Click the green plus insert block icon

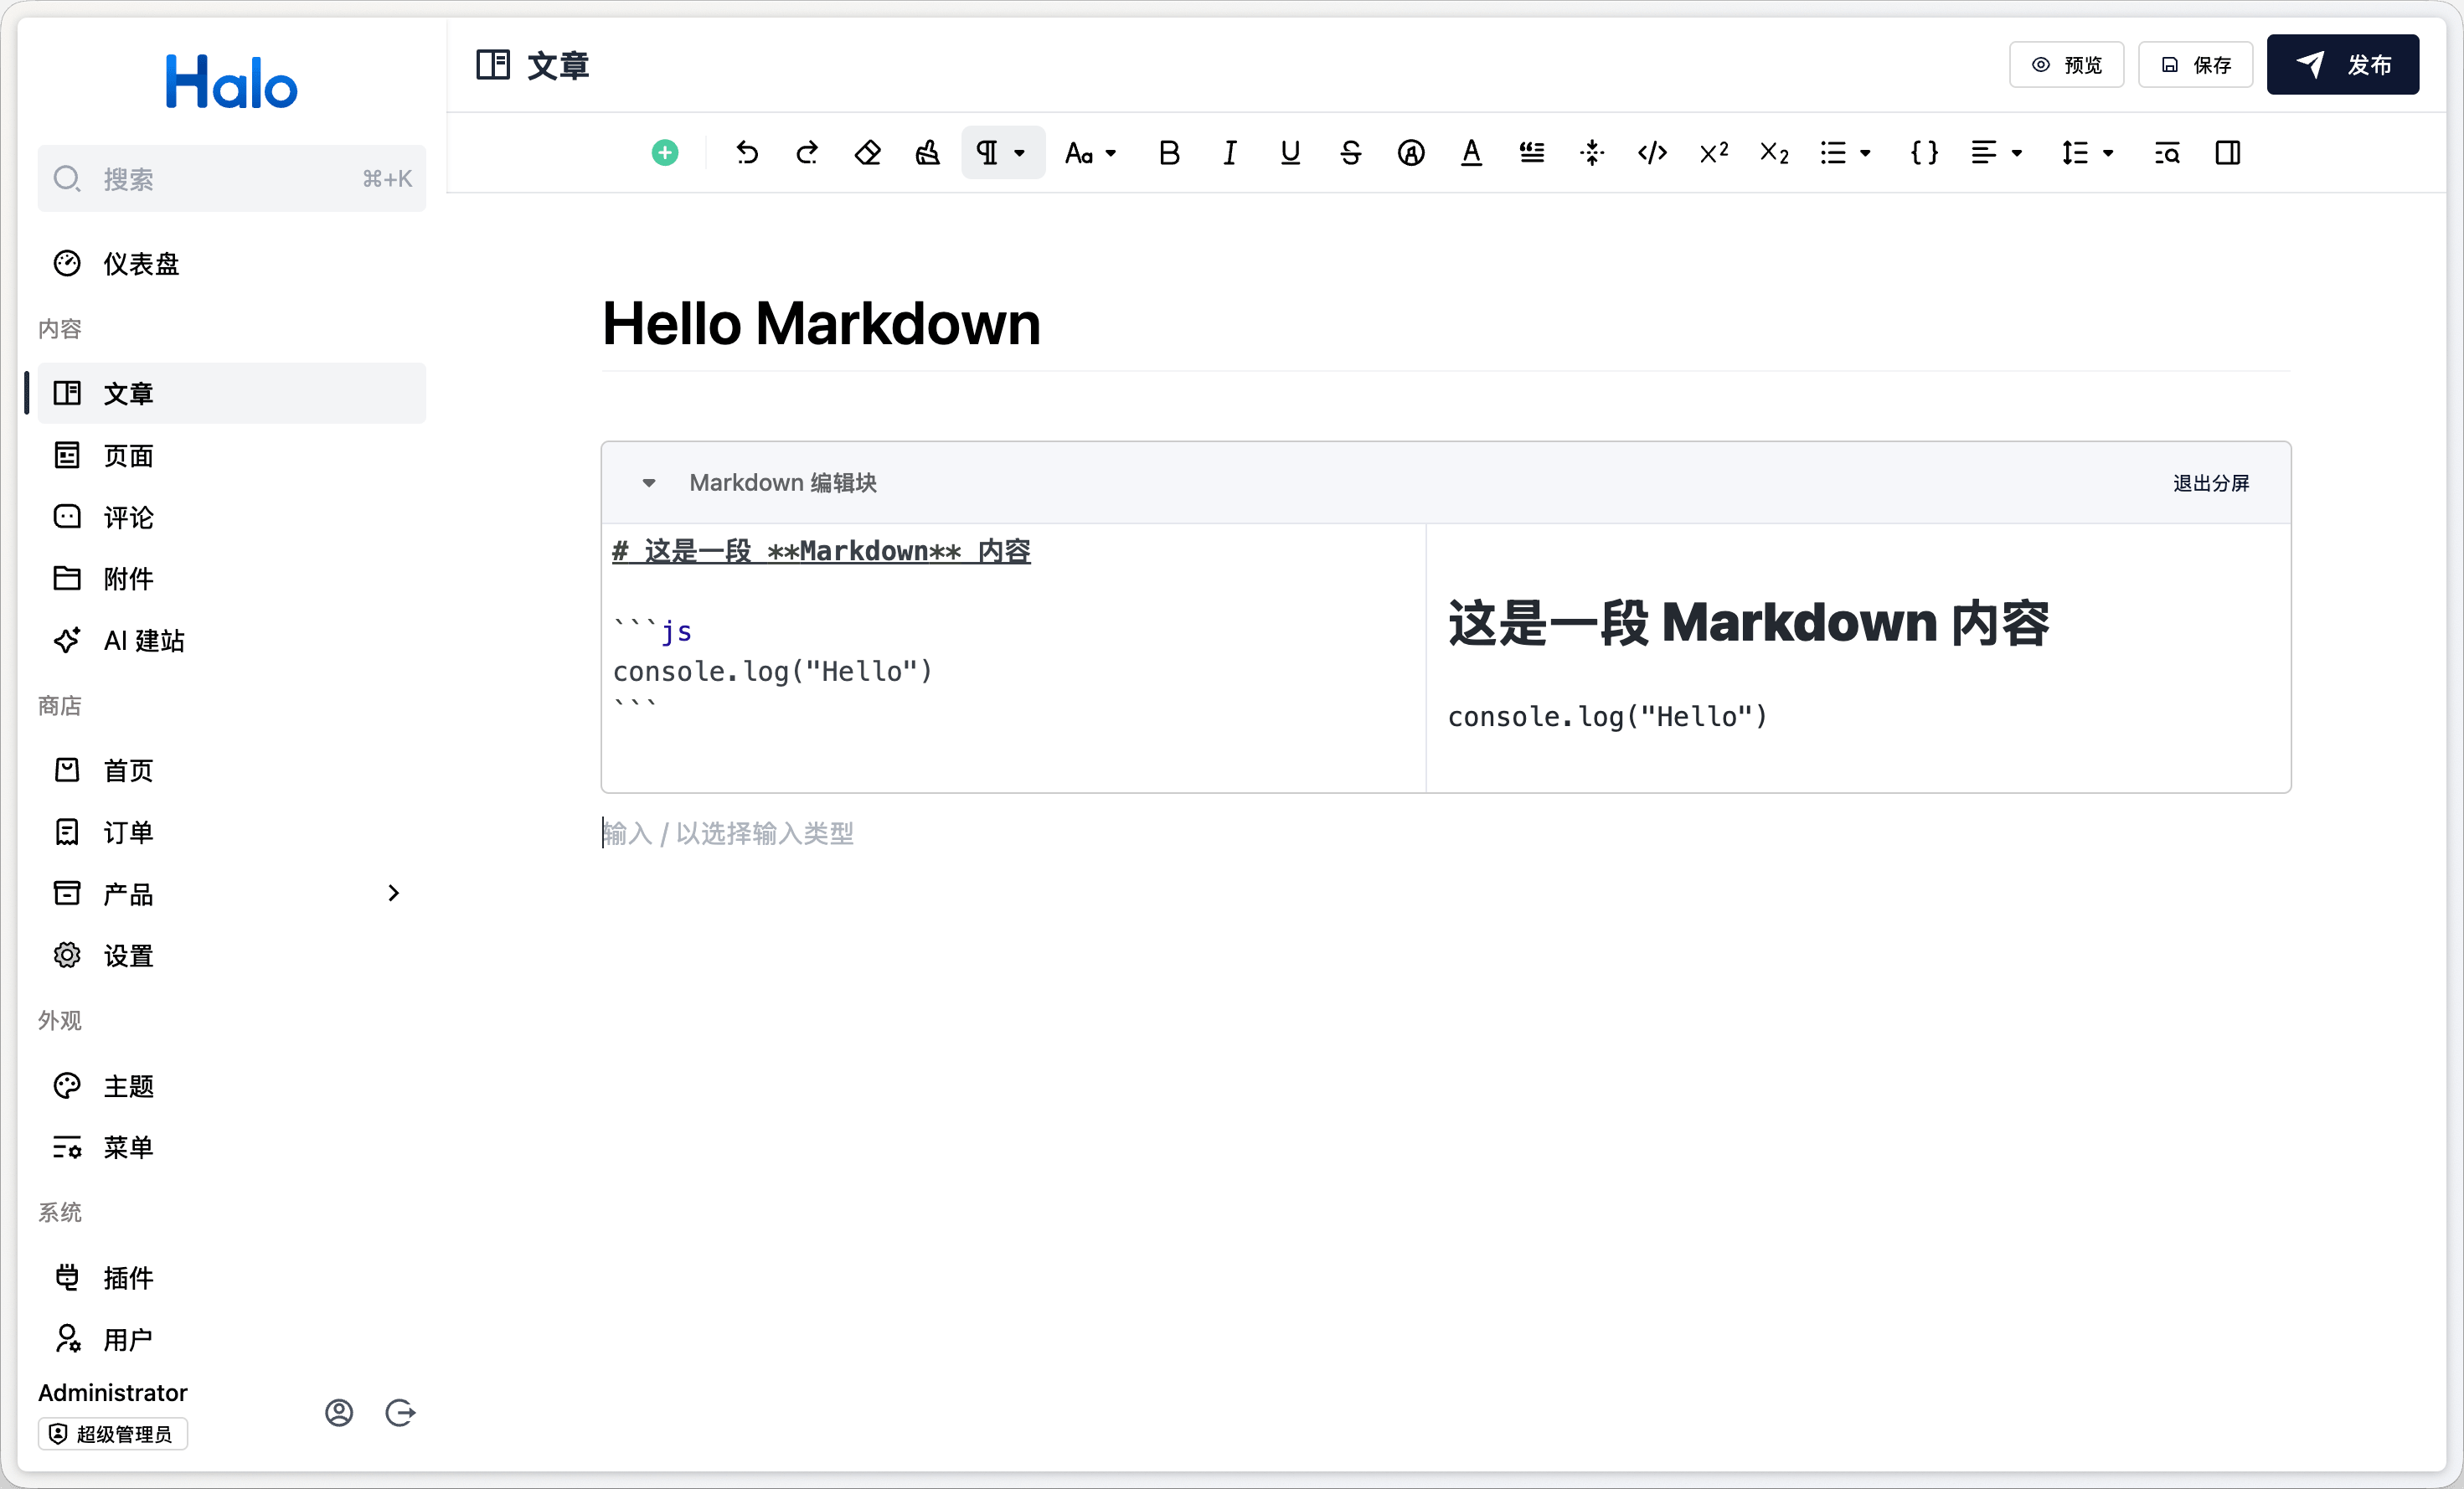tap(665, 153)
